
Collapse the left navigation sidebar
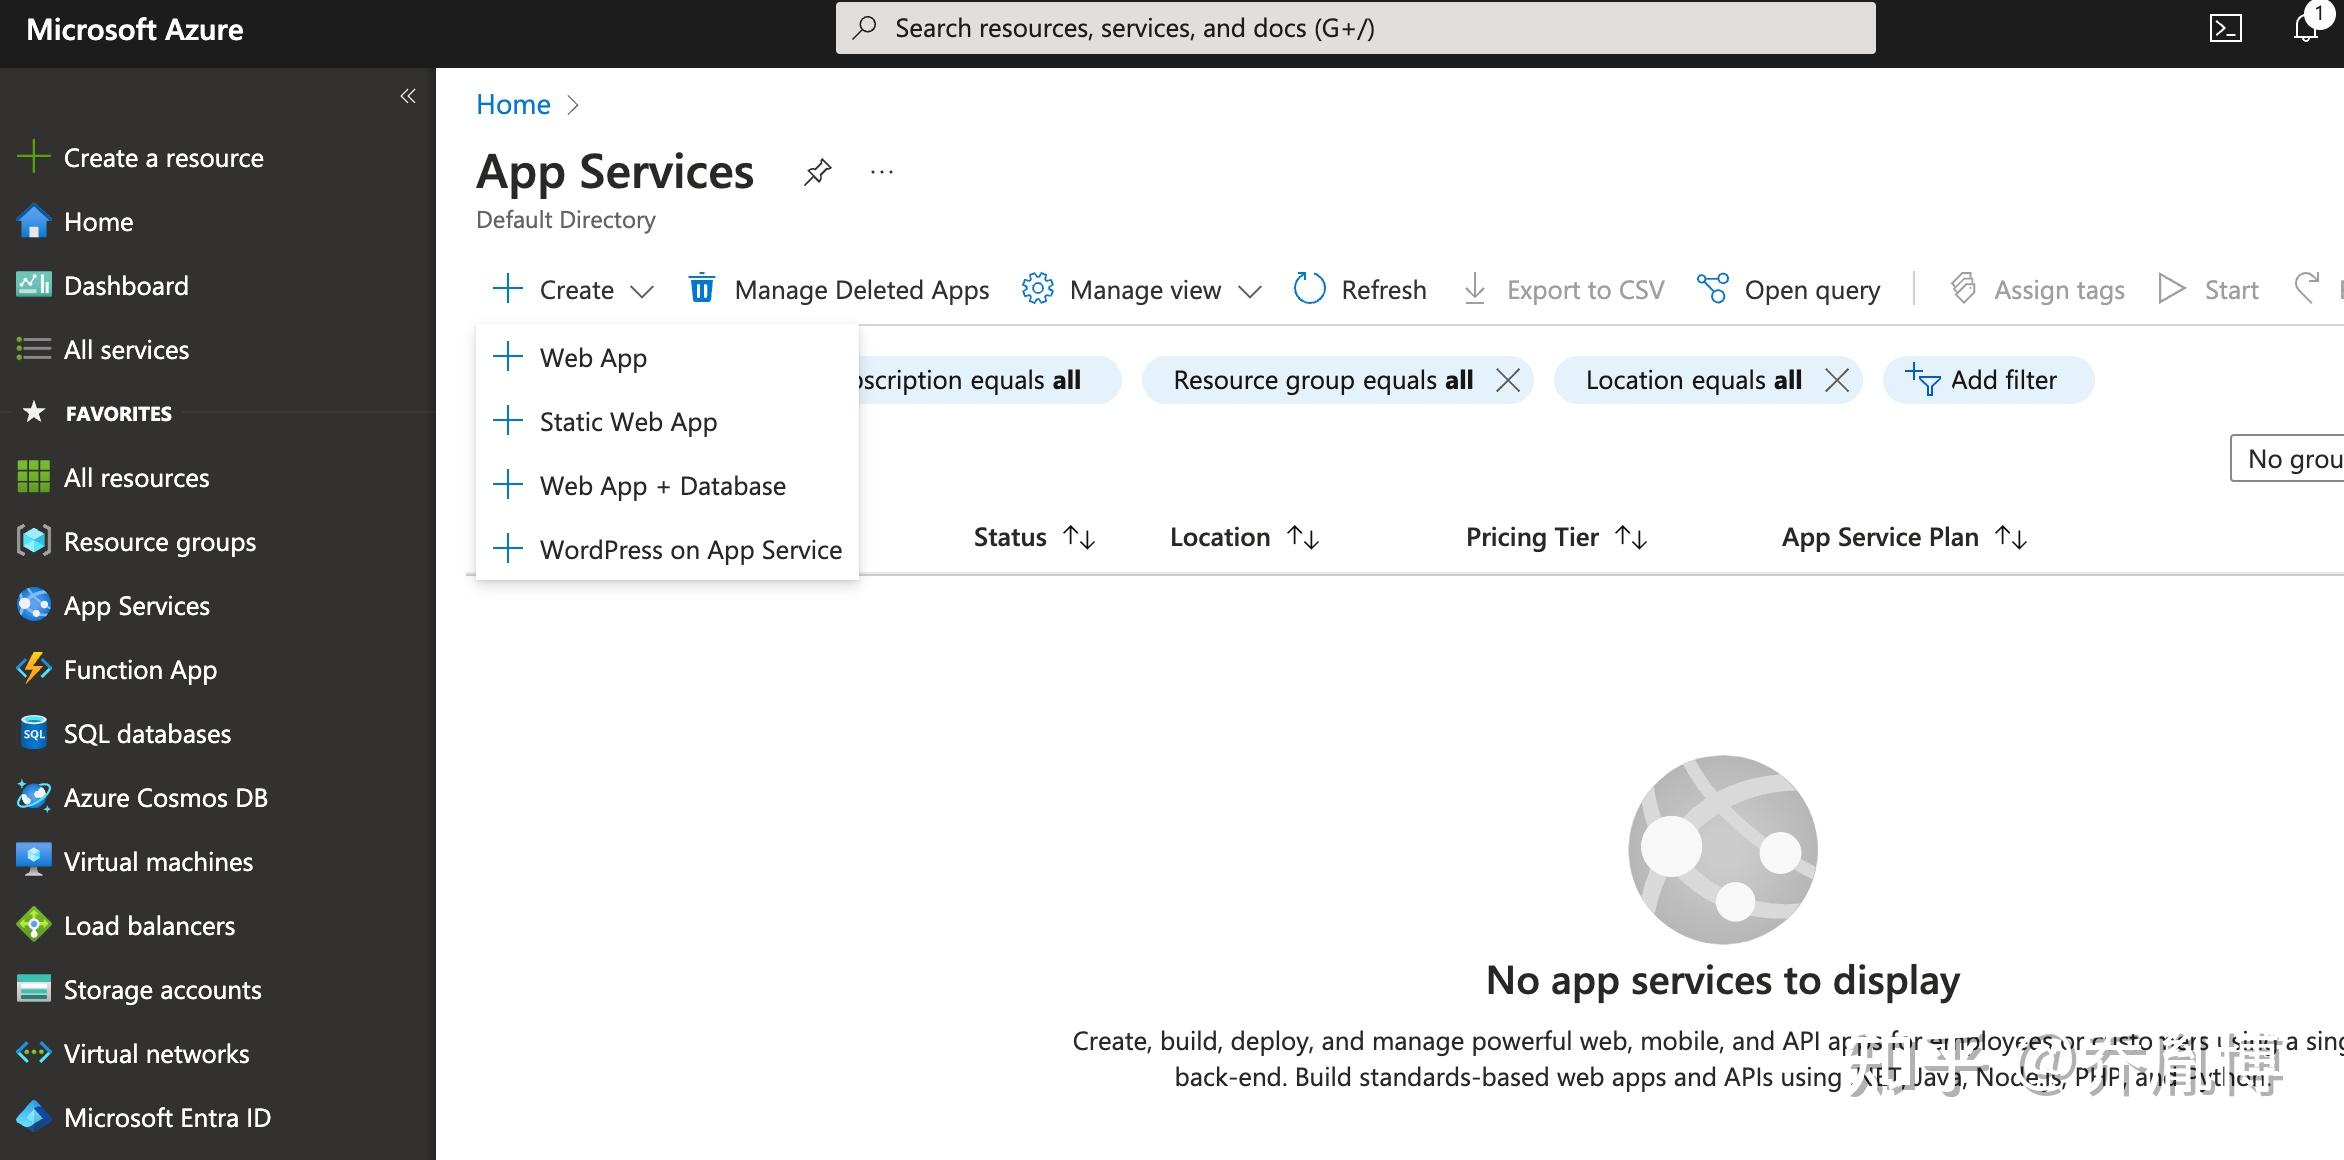[x=408, y=95]
